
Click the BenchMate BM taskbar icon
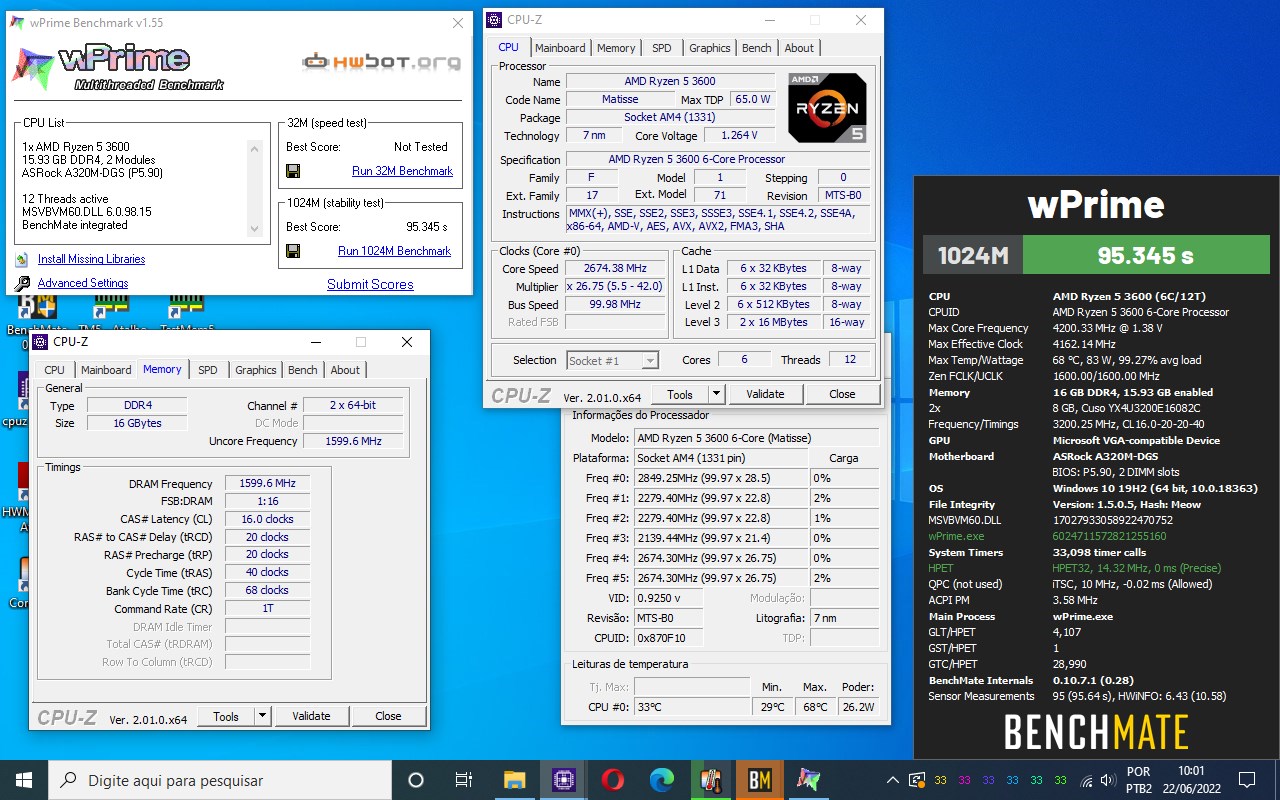tap(760, 780)
